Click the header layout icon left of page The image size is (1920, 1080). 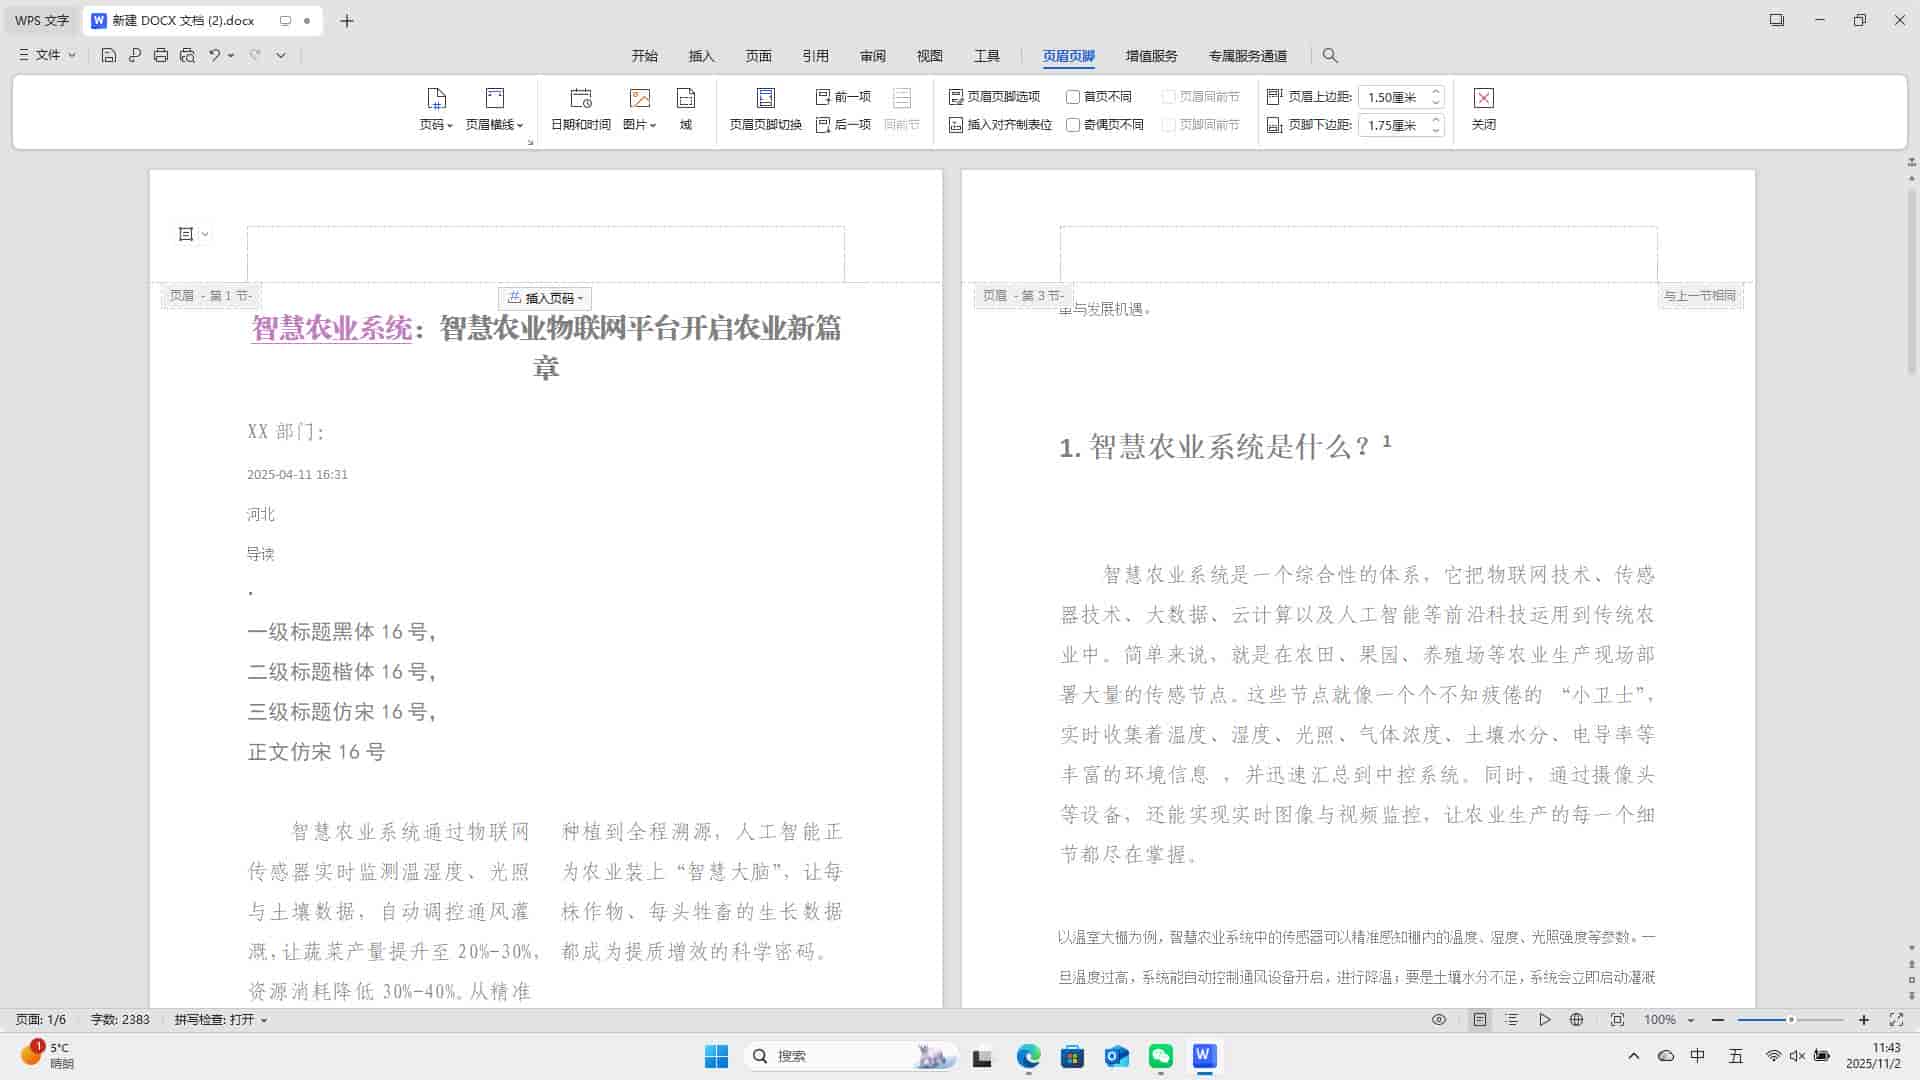(186, 234)
